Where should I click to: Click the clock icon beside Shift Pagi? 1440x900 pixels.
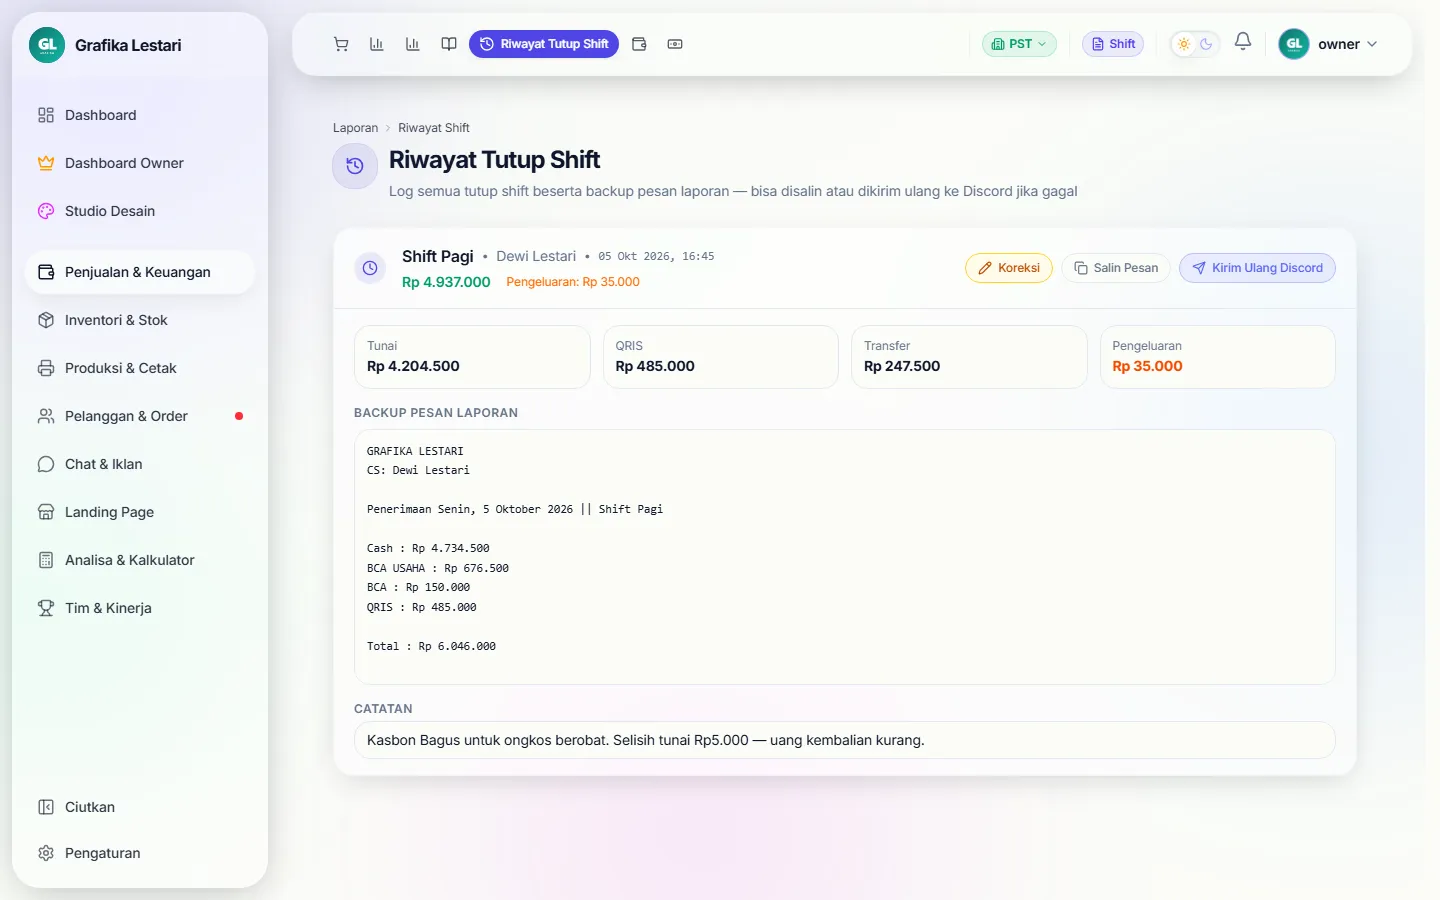pos(370,268)
